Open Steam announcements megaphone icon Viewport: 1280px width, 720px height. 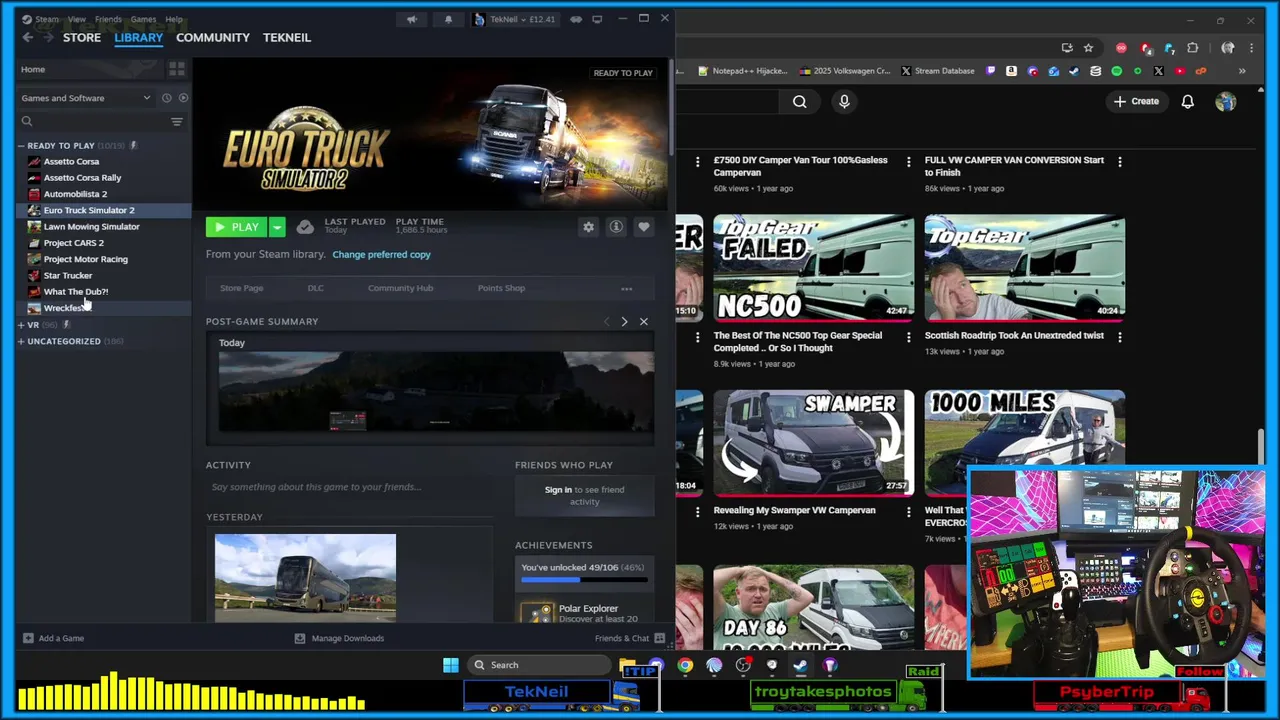(412, 19)
